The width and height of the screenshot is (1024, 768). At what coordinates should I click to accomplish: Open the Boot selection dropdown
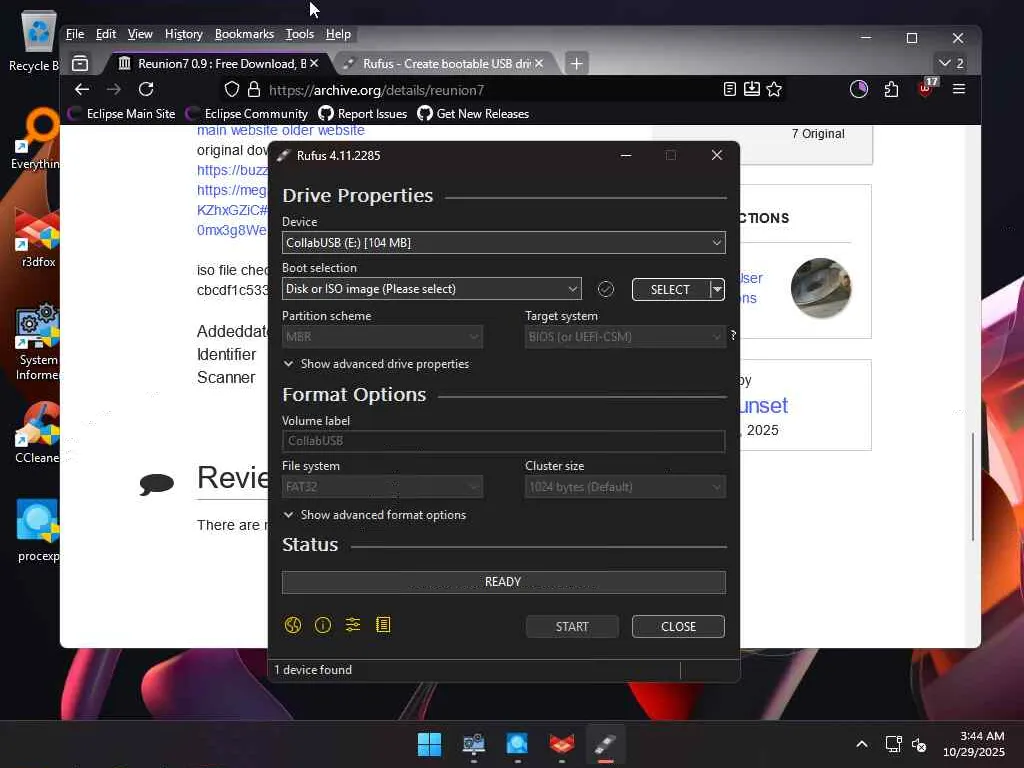(432, 289)
